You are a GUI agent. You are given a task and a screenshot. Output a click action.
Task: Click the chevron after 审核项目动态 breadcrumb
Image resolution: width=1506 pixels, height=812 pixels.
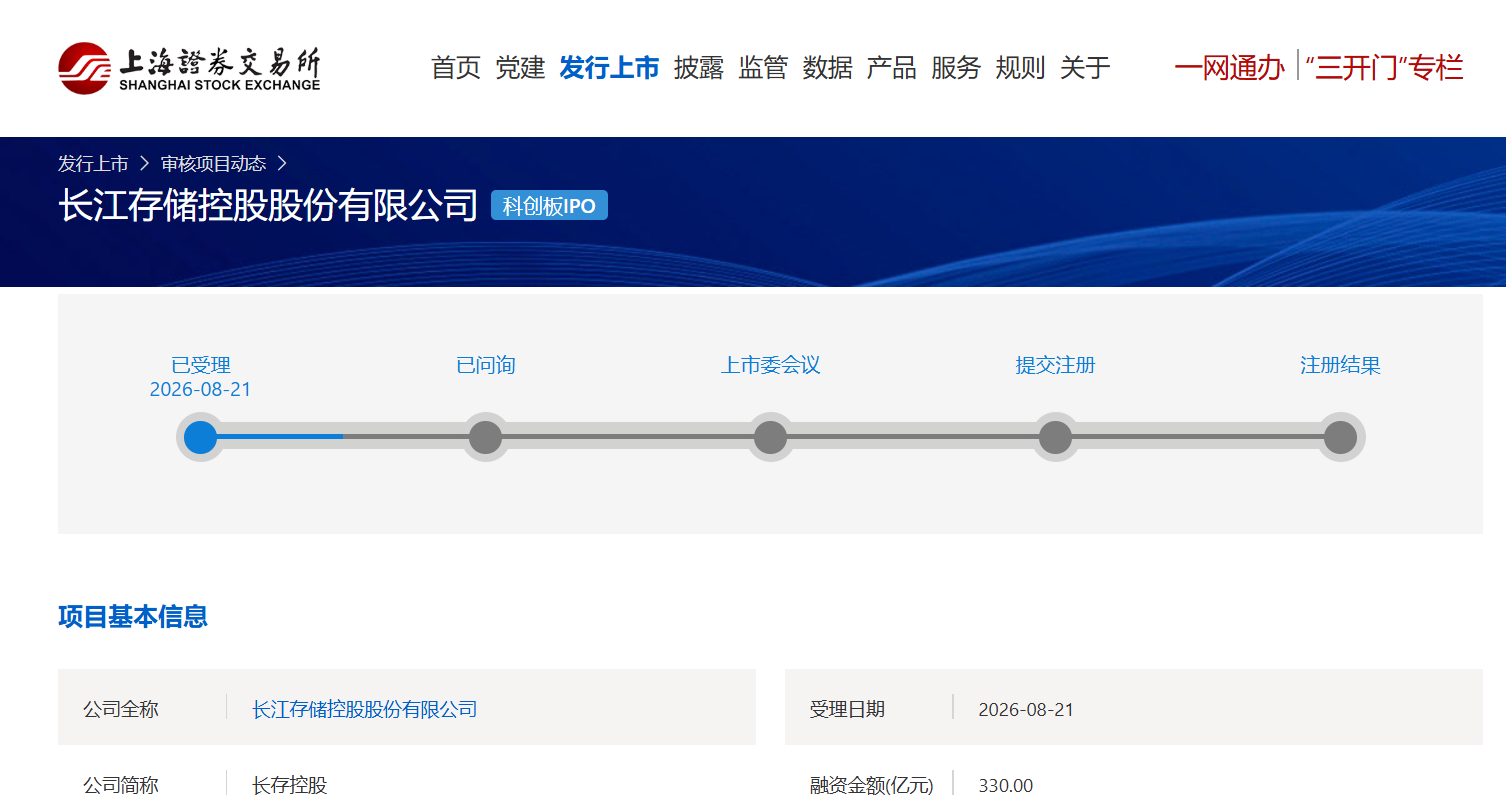click(282, 164)
